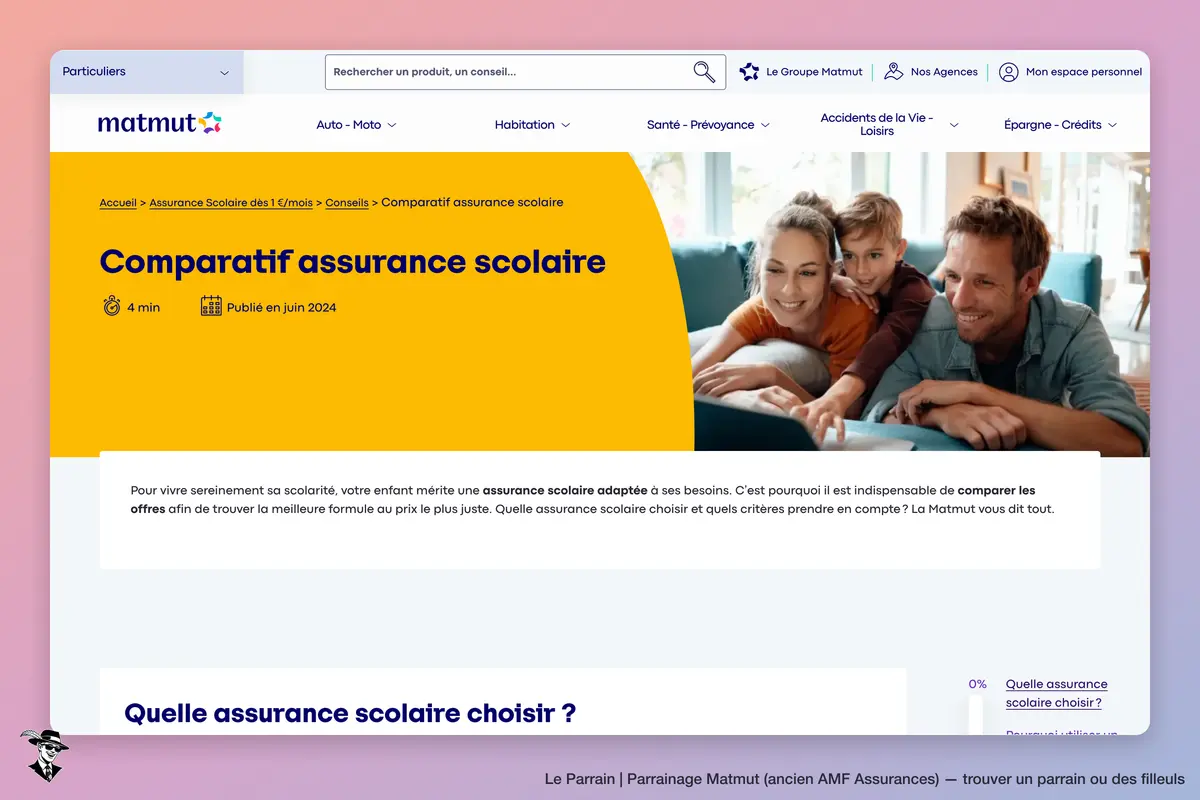1200x800 pixels.
Task: Jump to Quelle assurance scolaire choisir anchor
Action: (1056, 693)
